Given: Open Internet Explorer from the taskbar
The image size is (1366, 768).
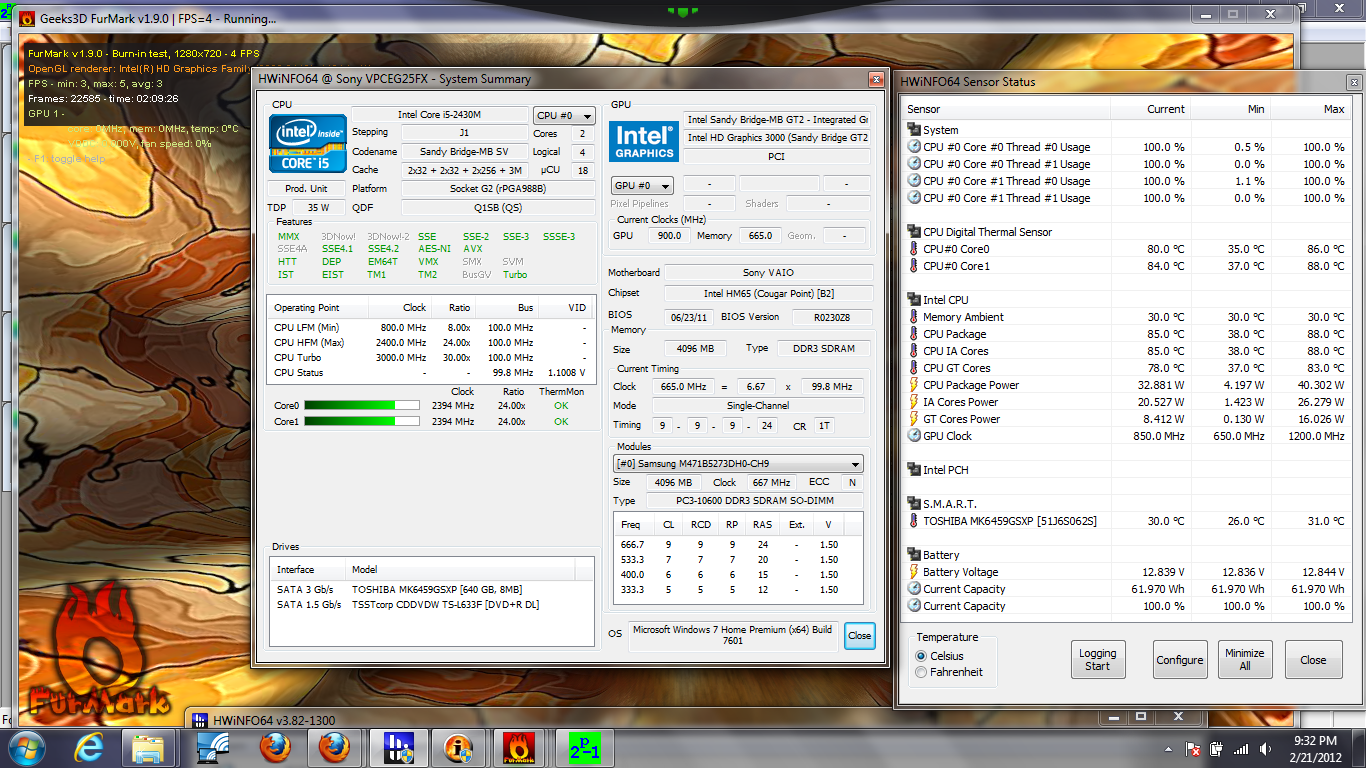Looking at the screenshot, I should pos(87,748).
